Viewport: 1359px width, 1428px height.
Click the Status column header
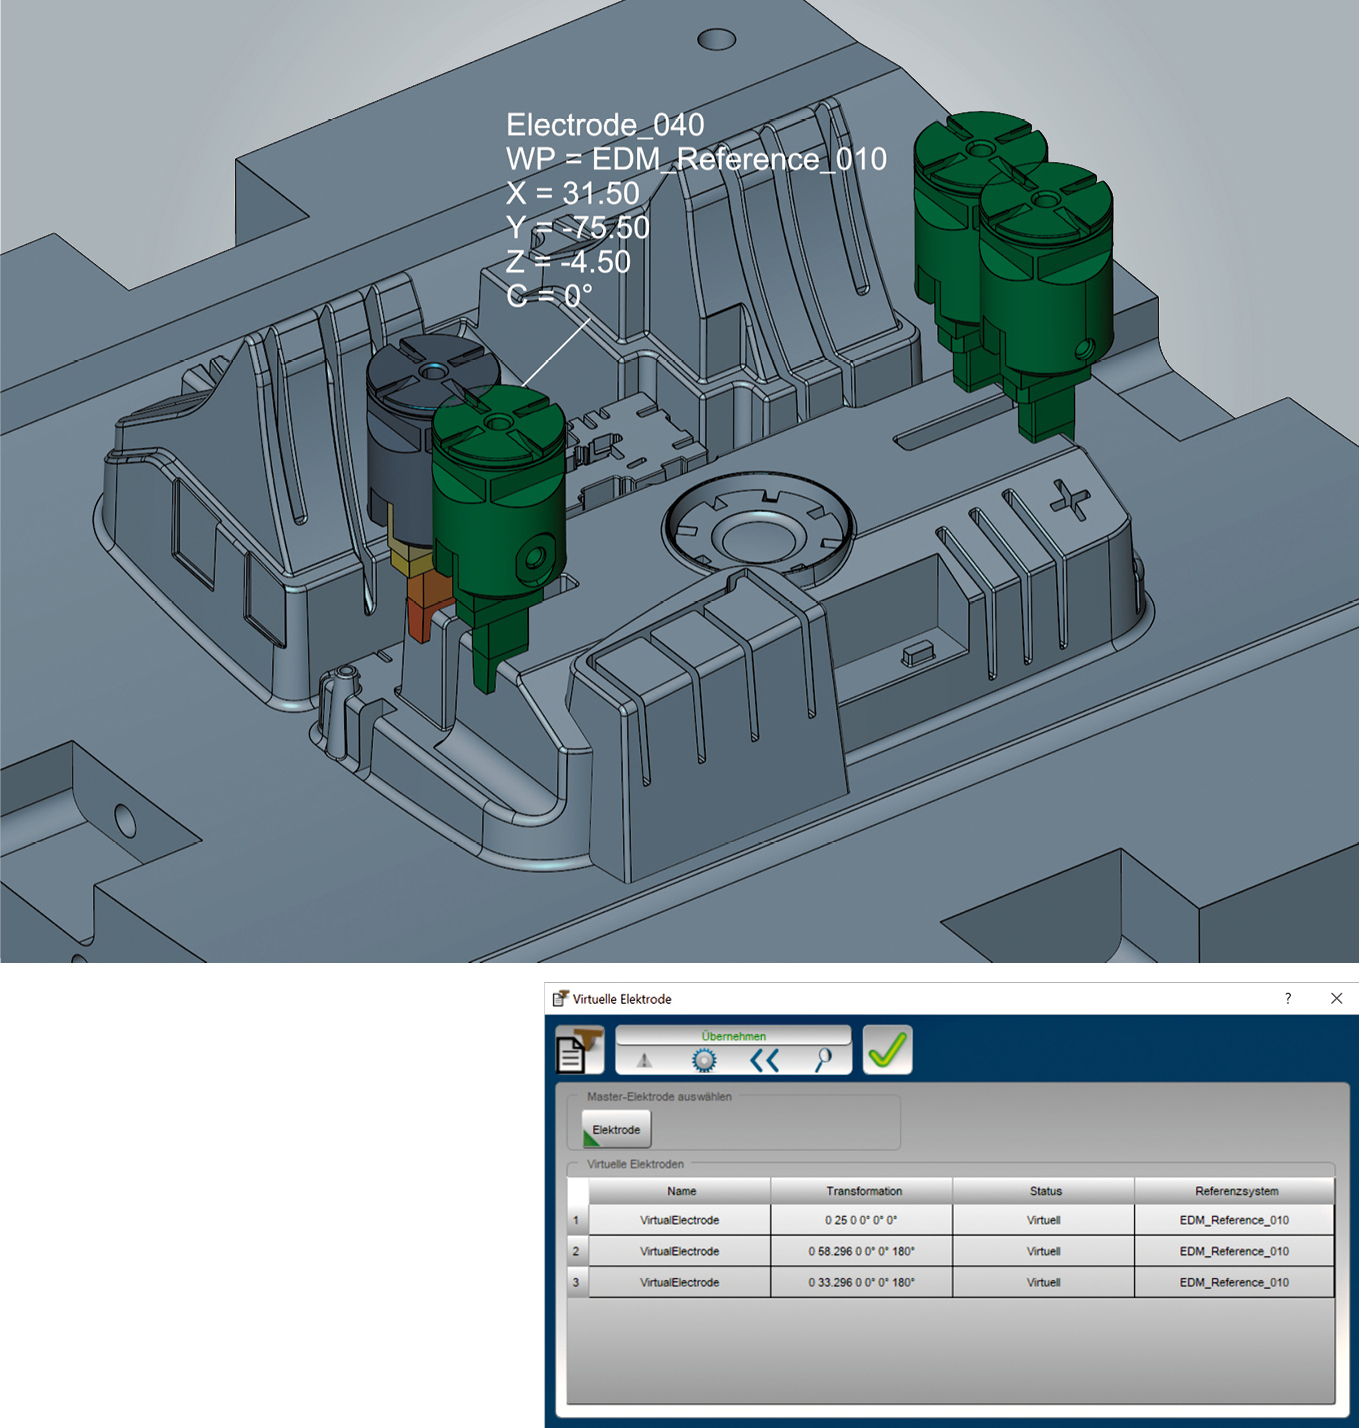[1045, 1191]
